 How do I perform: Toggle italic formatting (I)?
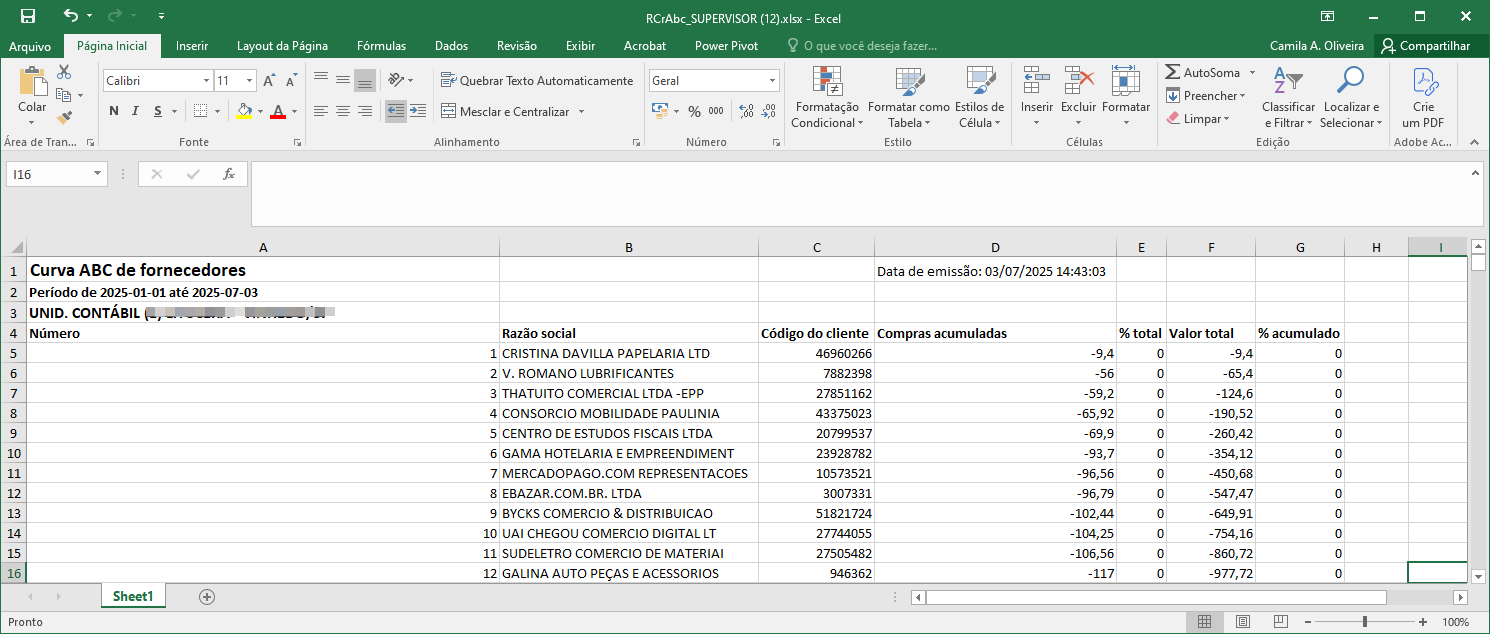(137, 111)
